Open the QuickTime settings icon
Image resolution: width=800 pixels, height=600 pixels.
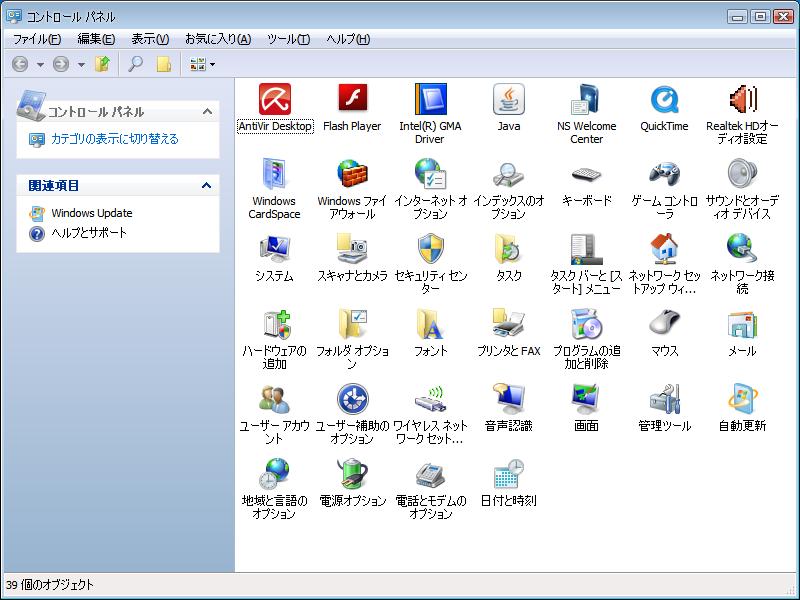point(664,99)
